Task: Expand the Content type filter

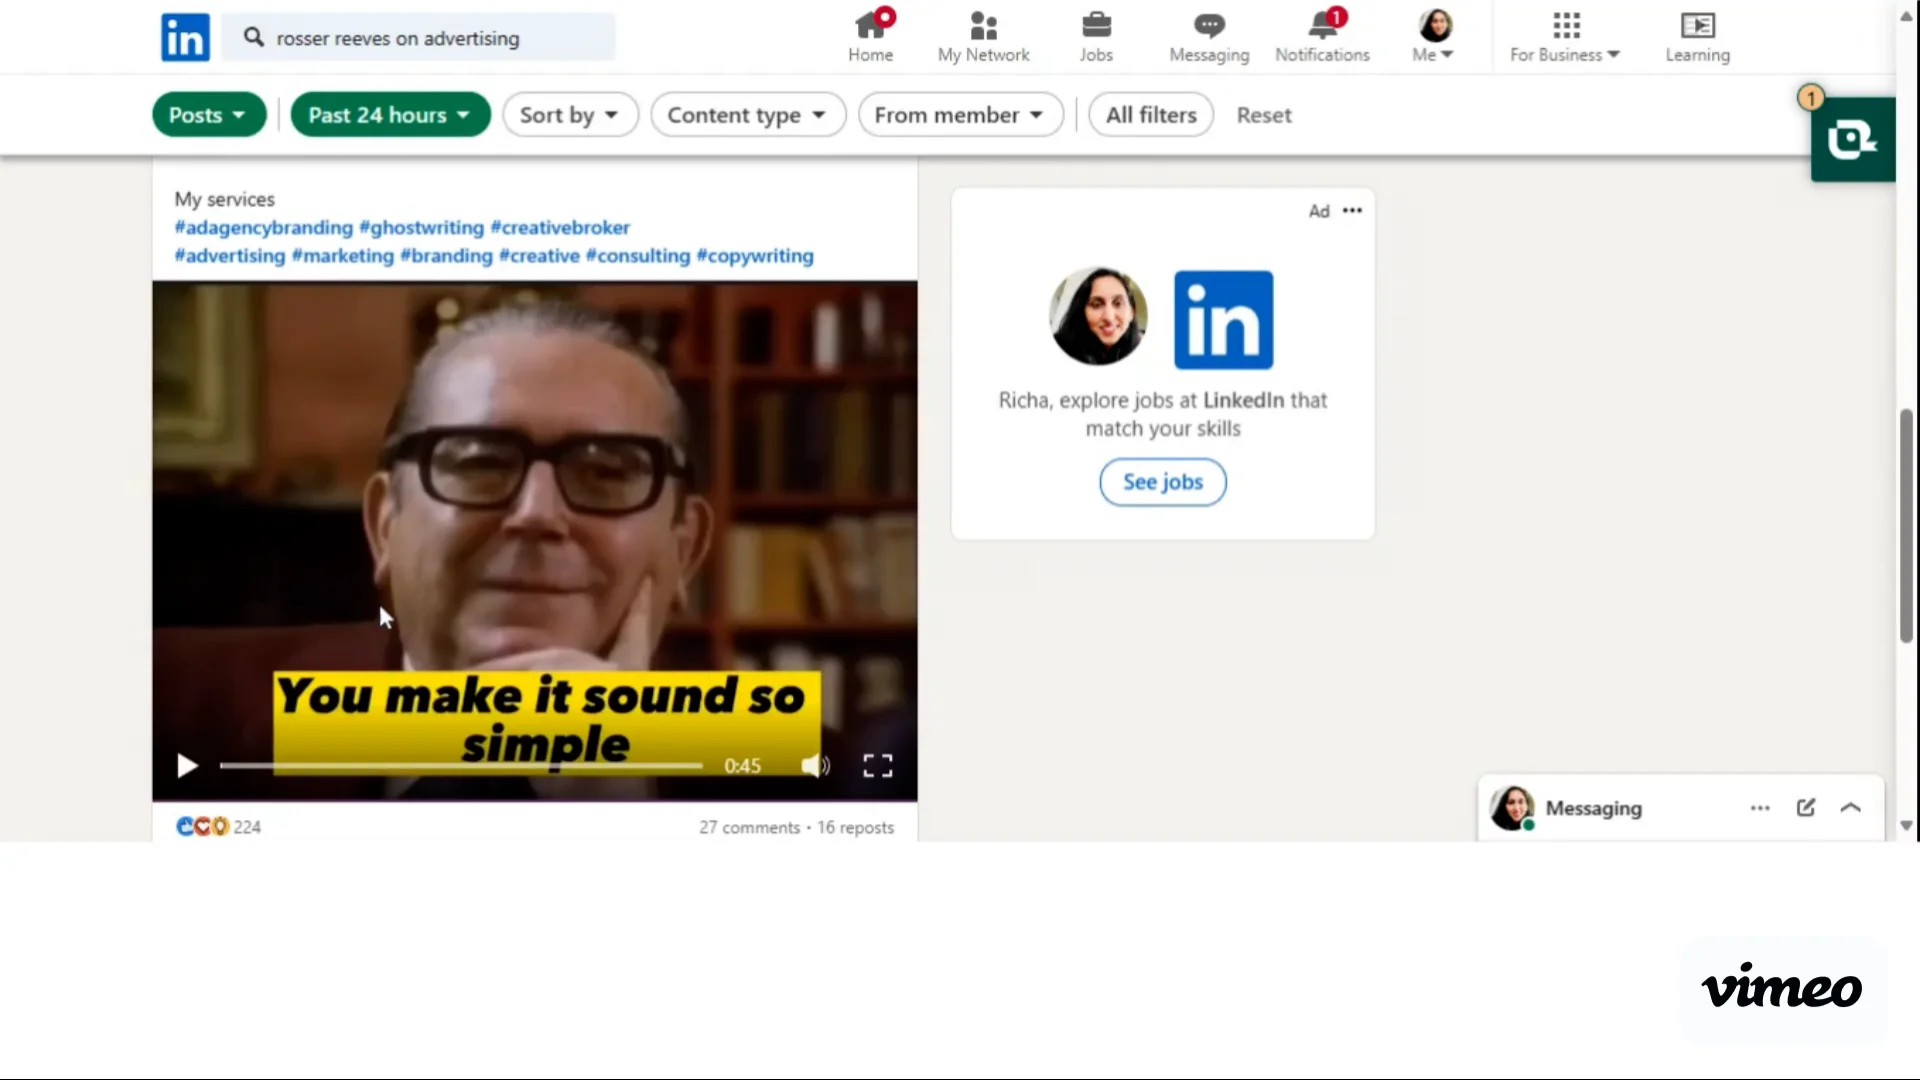Action: click(747, 115)
